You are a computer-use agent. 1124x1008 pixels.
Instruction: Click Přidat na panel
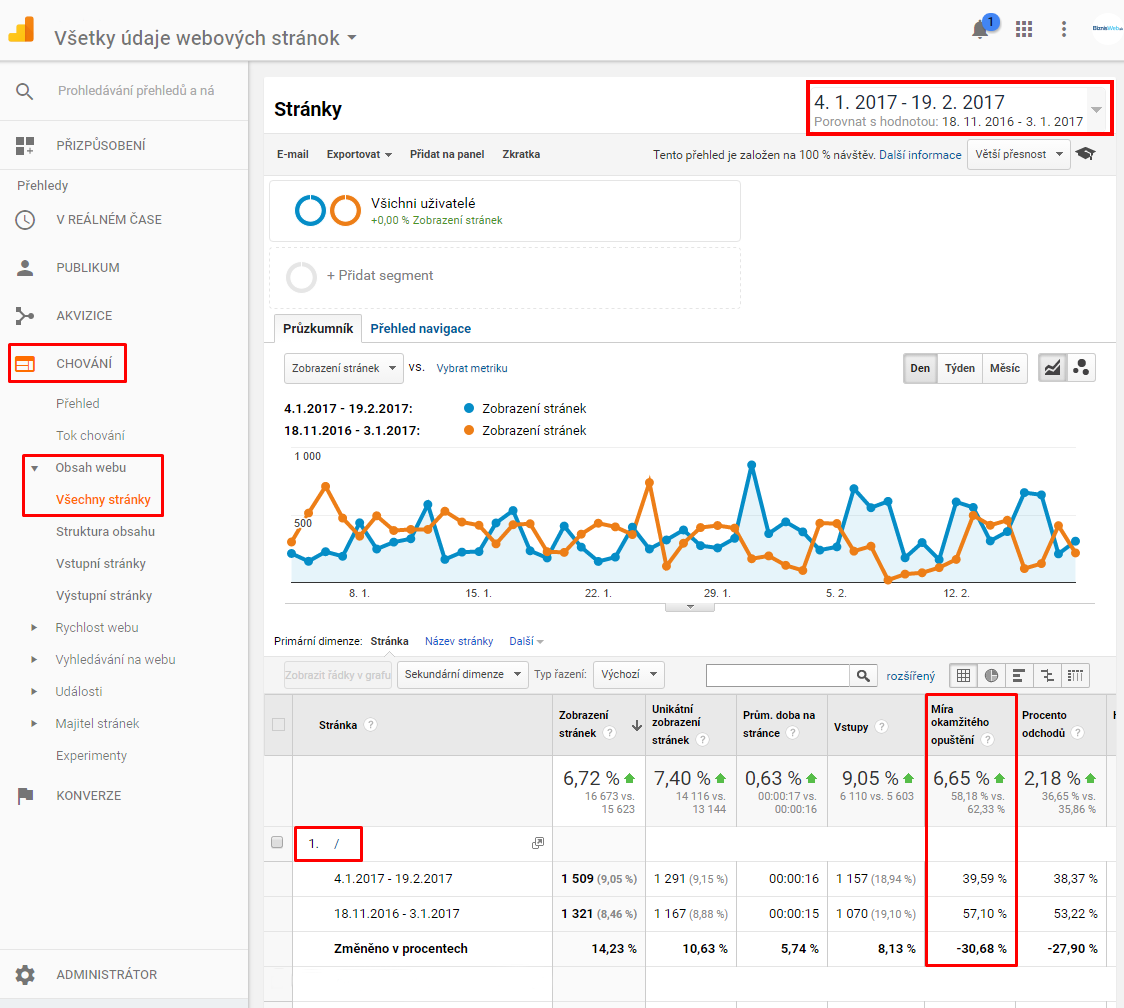point(447,154)
